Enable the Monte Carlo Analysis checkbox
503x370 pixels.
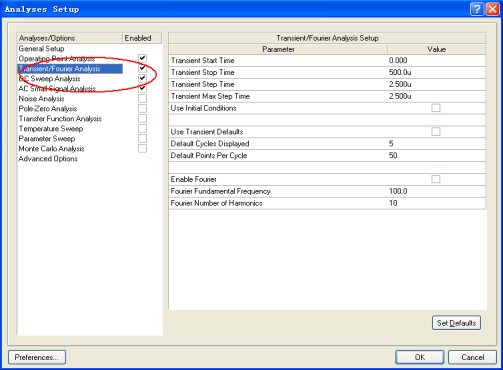[x=142, y=148]
